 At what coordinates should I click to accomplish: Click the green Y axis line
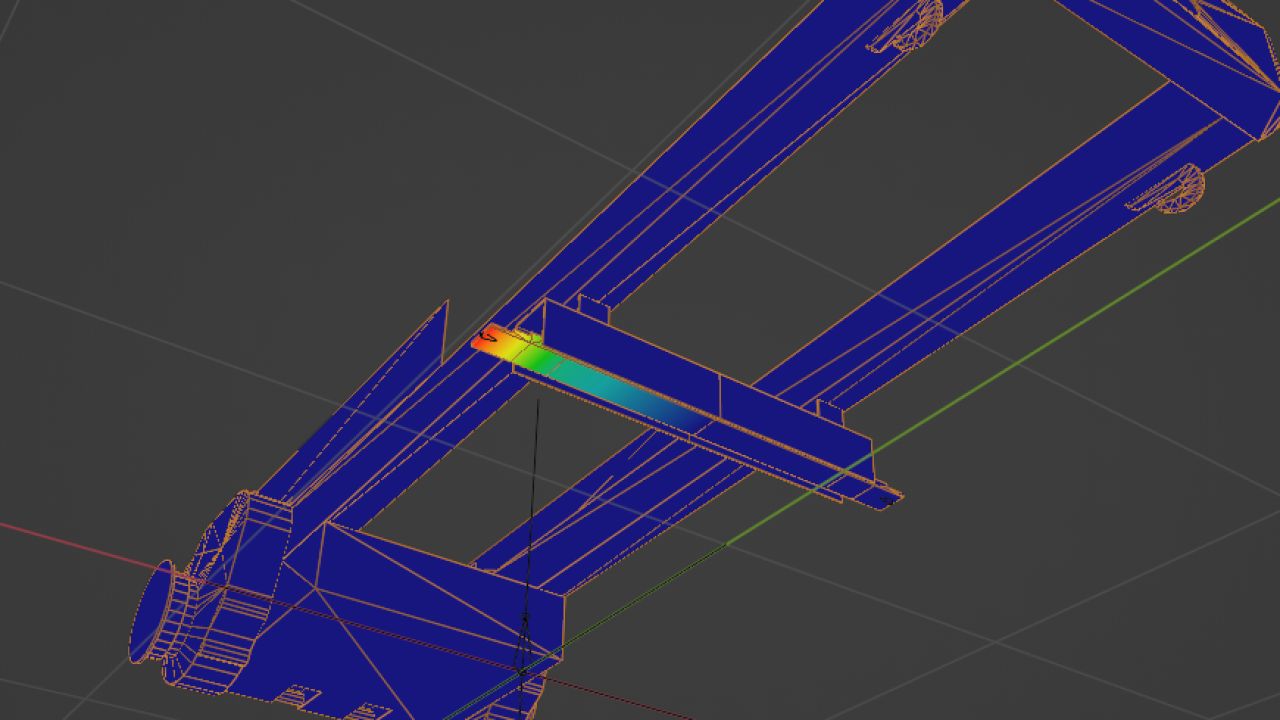1050,330
